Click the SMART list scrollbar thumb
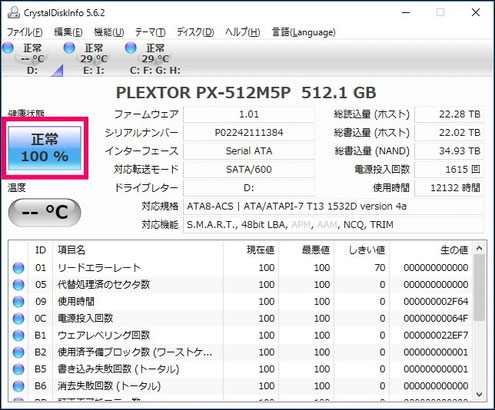 pyautogui.click(x=479, y=288)
